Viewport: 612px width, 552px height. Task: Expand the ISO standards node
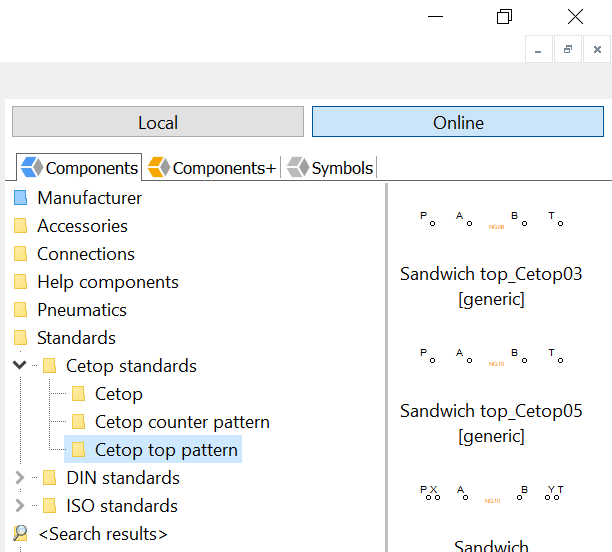coord(20,506)
